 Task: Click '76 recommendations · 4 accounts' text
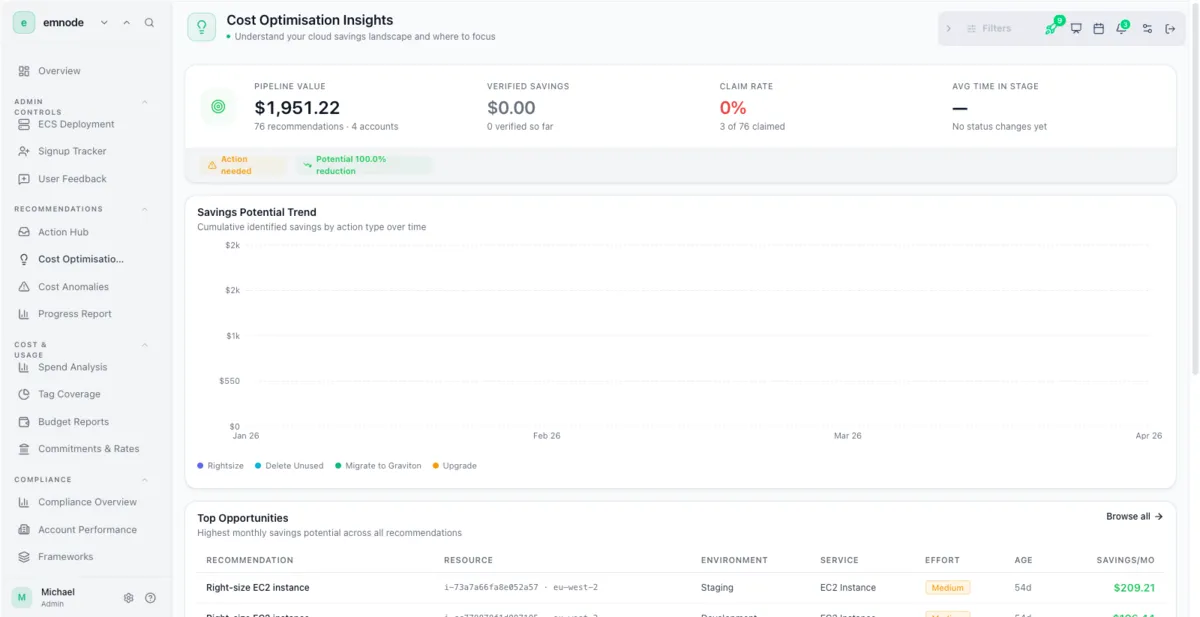(x=326, y=127)
